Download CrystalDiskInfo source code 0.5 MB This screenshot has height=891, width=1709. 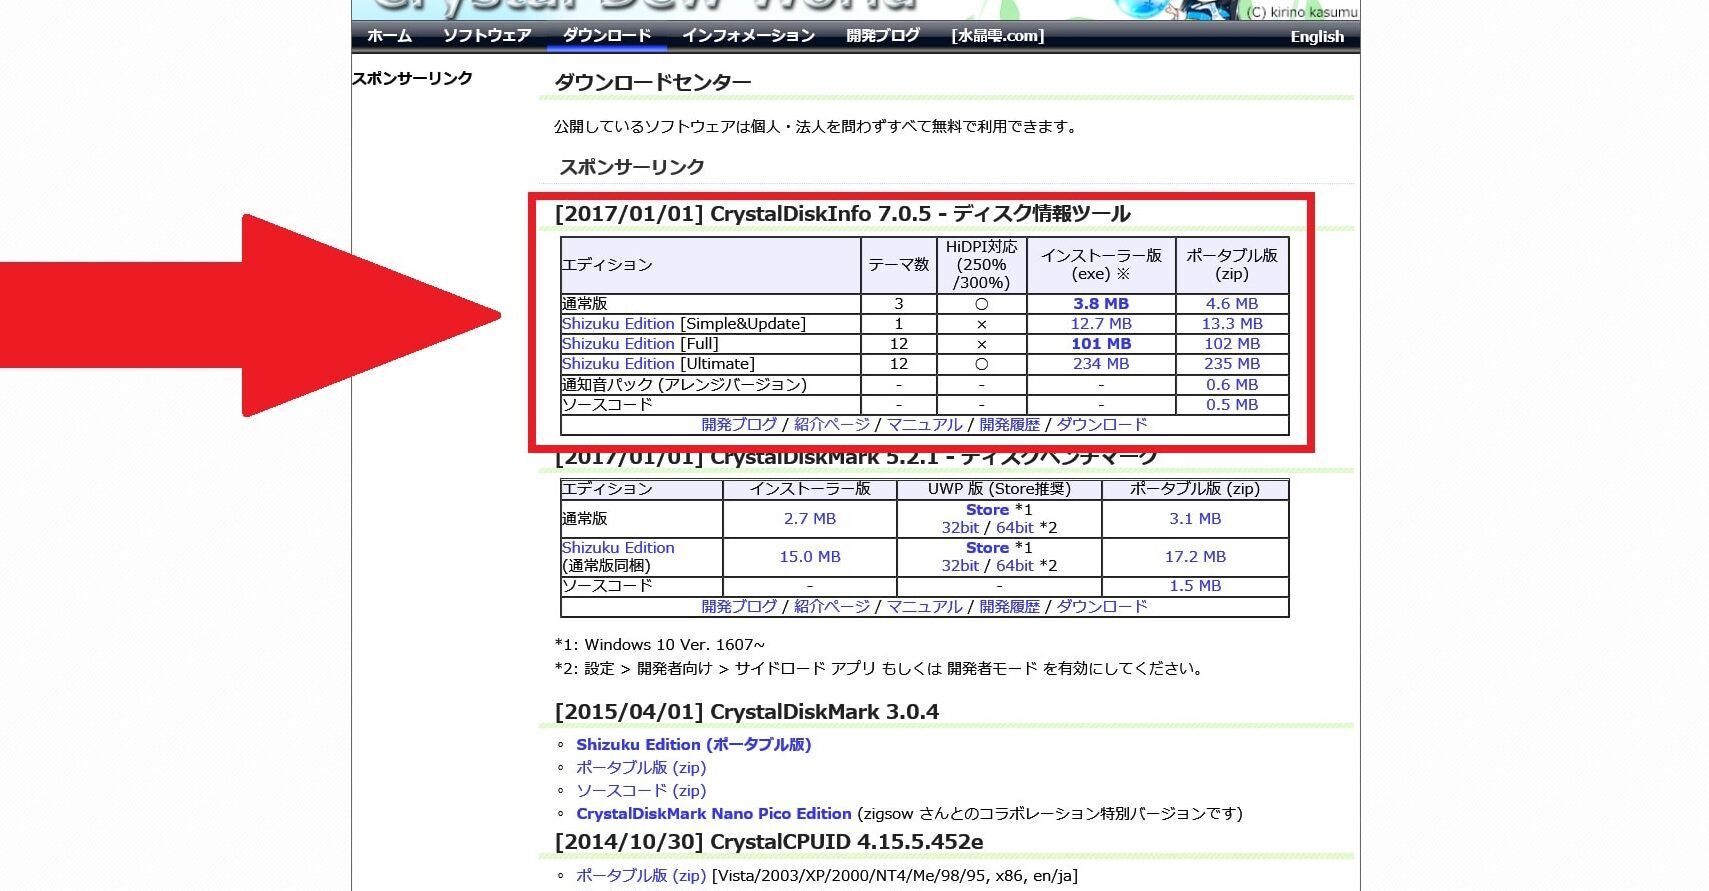pyautogui.click(x=1232, y=405)
